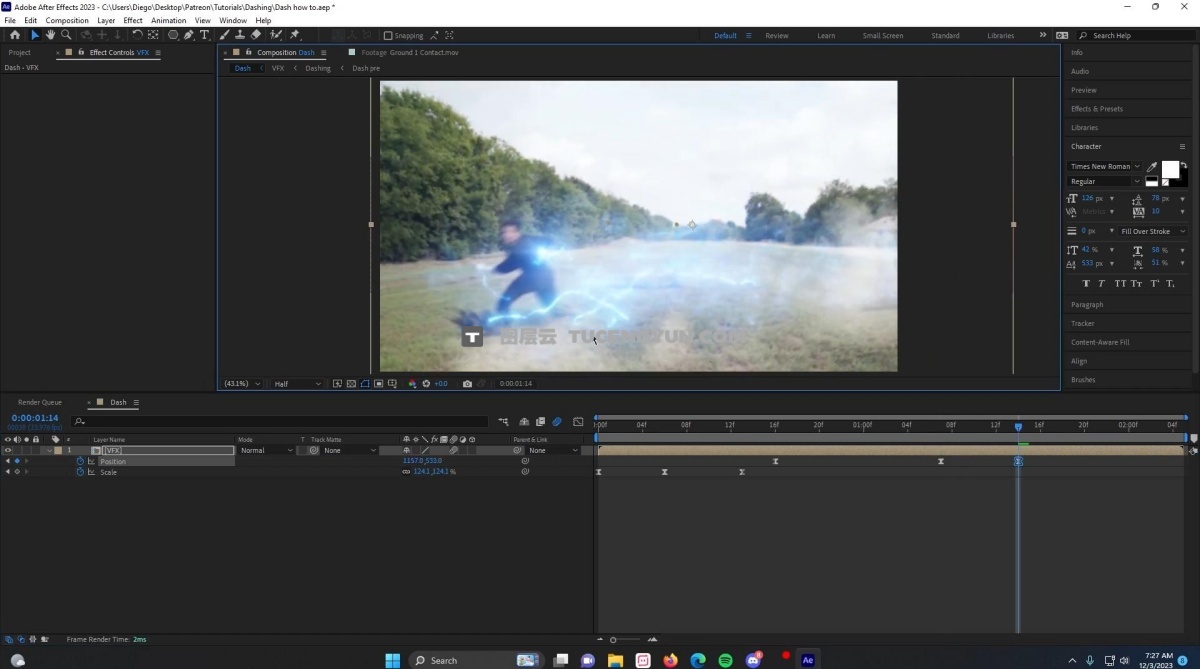Screen dimensions: 1200x669
Task: Select the Eraser tool
Action: tap(255, 35)
